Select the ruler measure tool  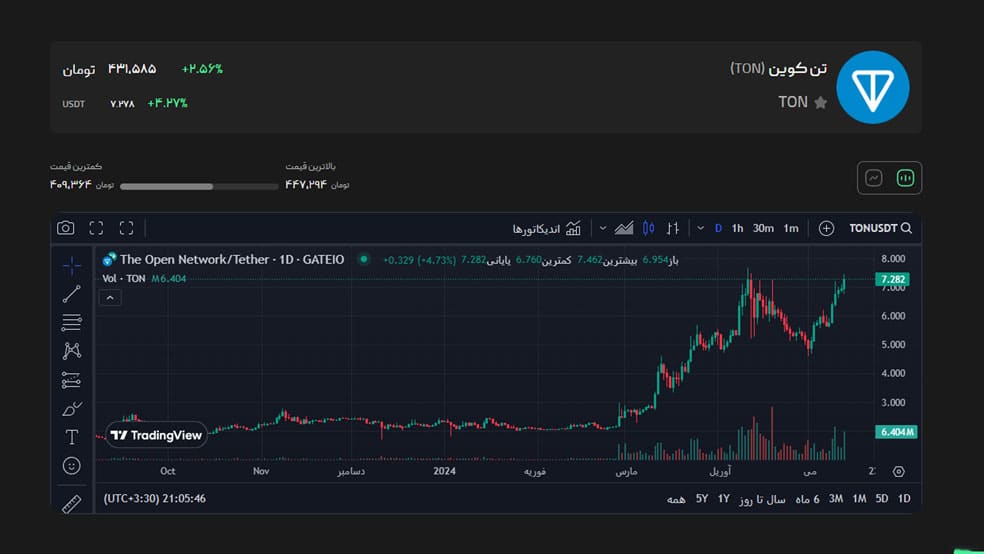tap(72, 504)
